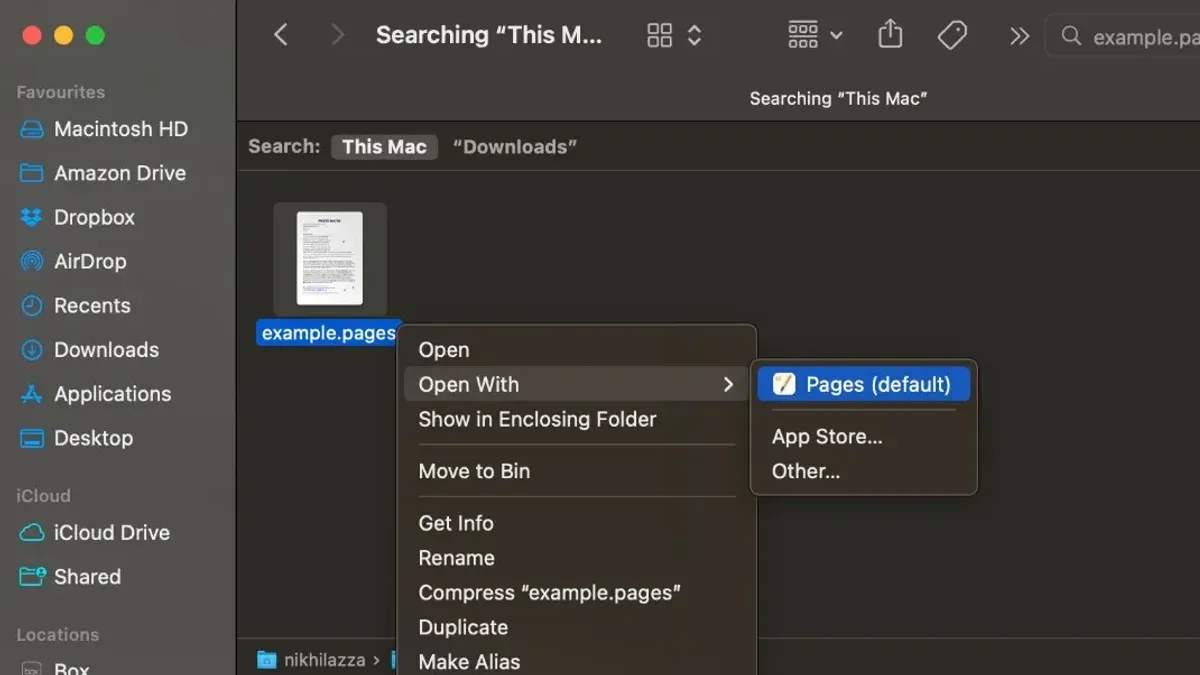Focus the search field containing example.pa

tap(1123, 36)
